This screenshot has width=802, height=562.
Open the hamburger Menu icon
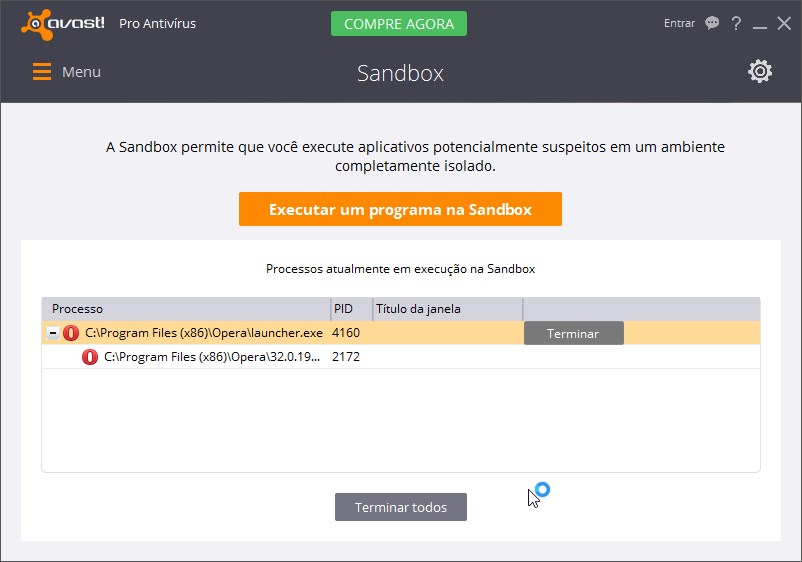42,72
